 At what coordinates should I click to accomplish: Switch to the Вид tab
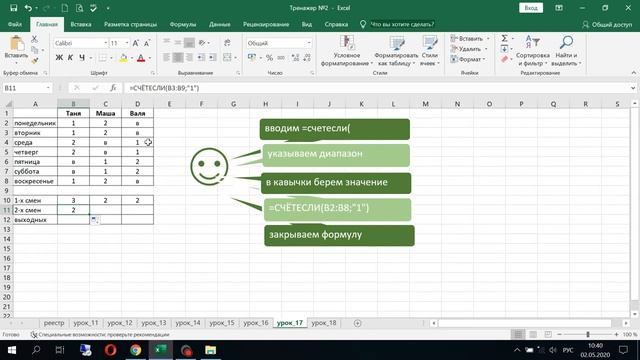point(307,24)
